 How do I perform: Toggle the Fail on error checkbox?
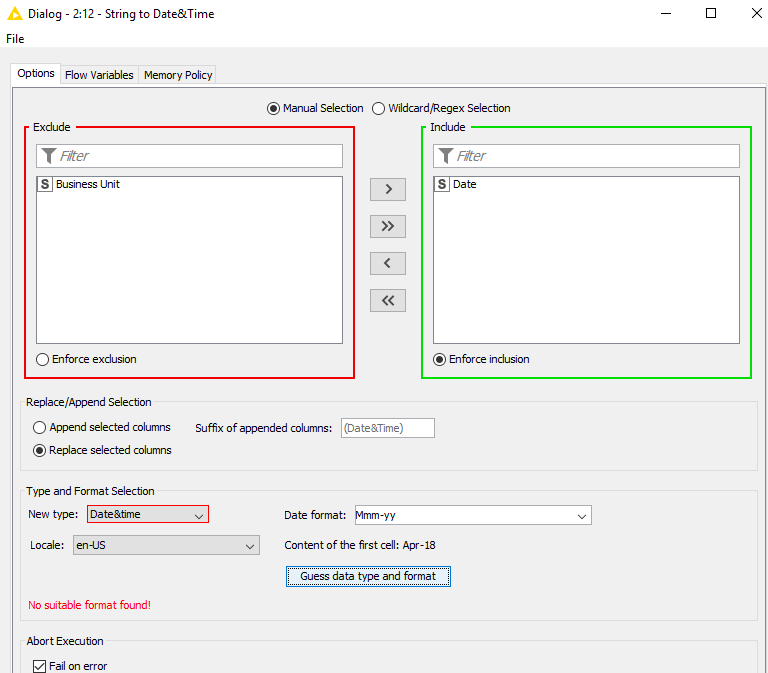(x=40, y=666)
